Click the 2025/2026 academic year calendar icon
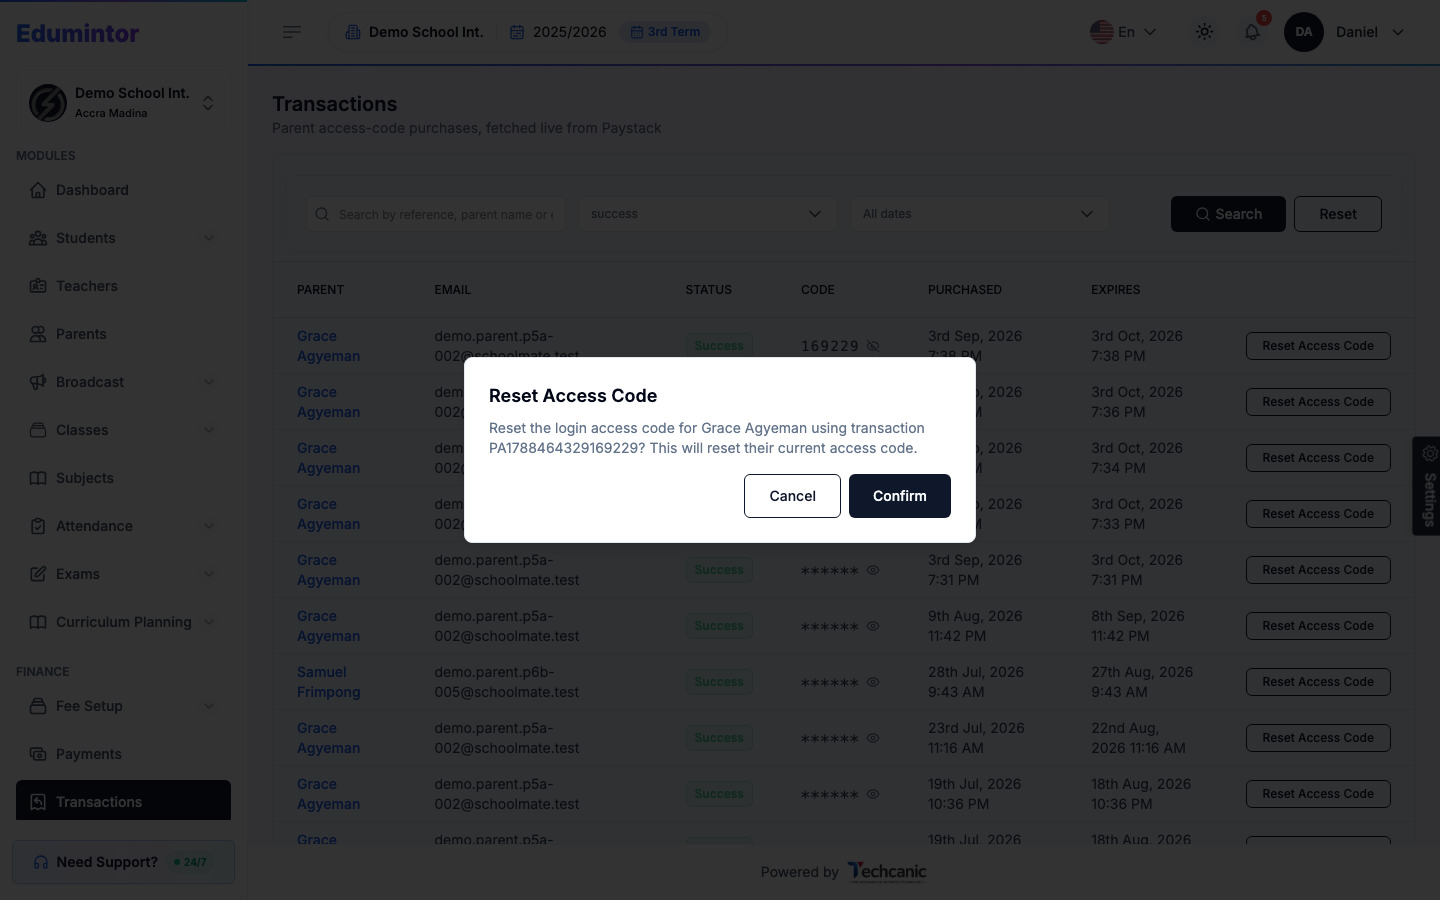This screenshot has height=900, width=1440. click(x=517, y=32)
